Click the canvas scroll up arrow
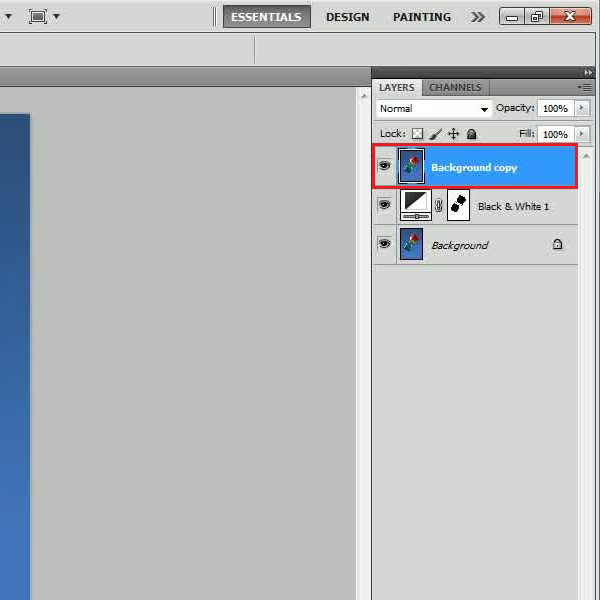600x600 pixels. (364, 96)
